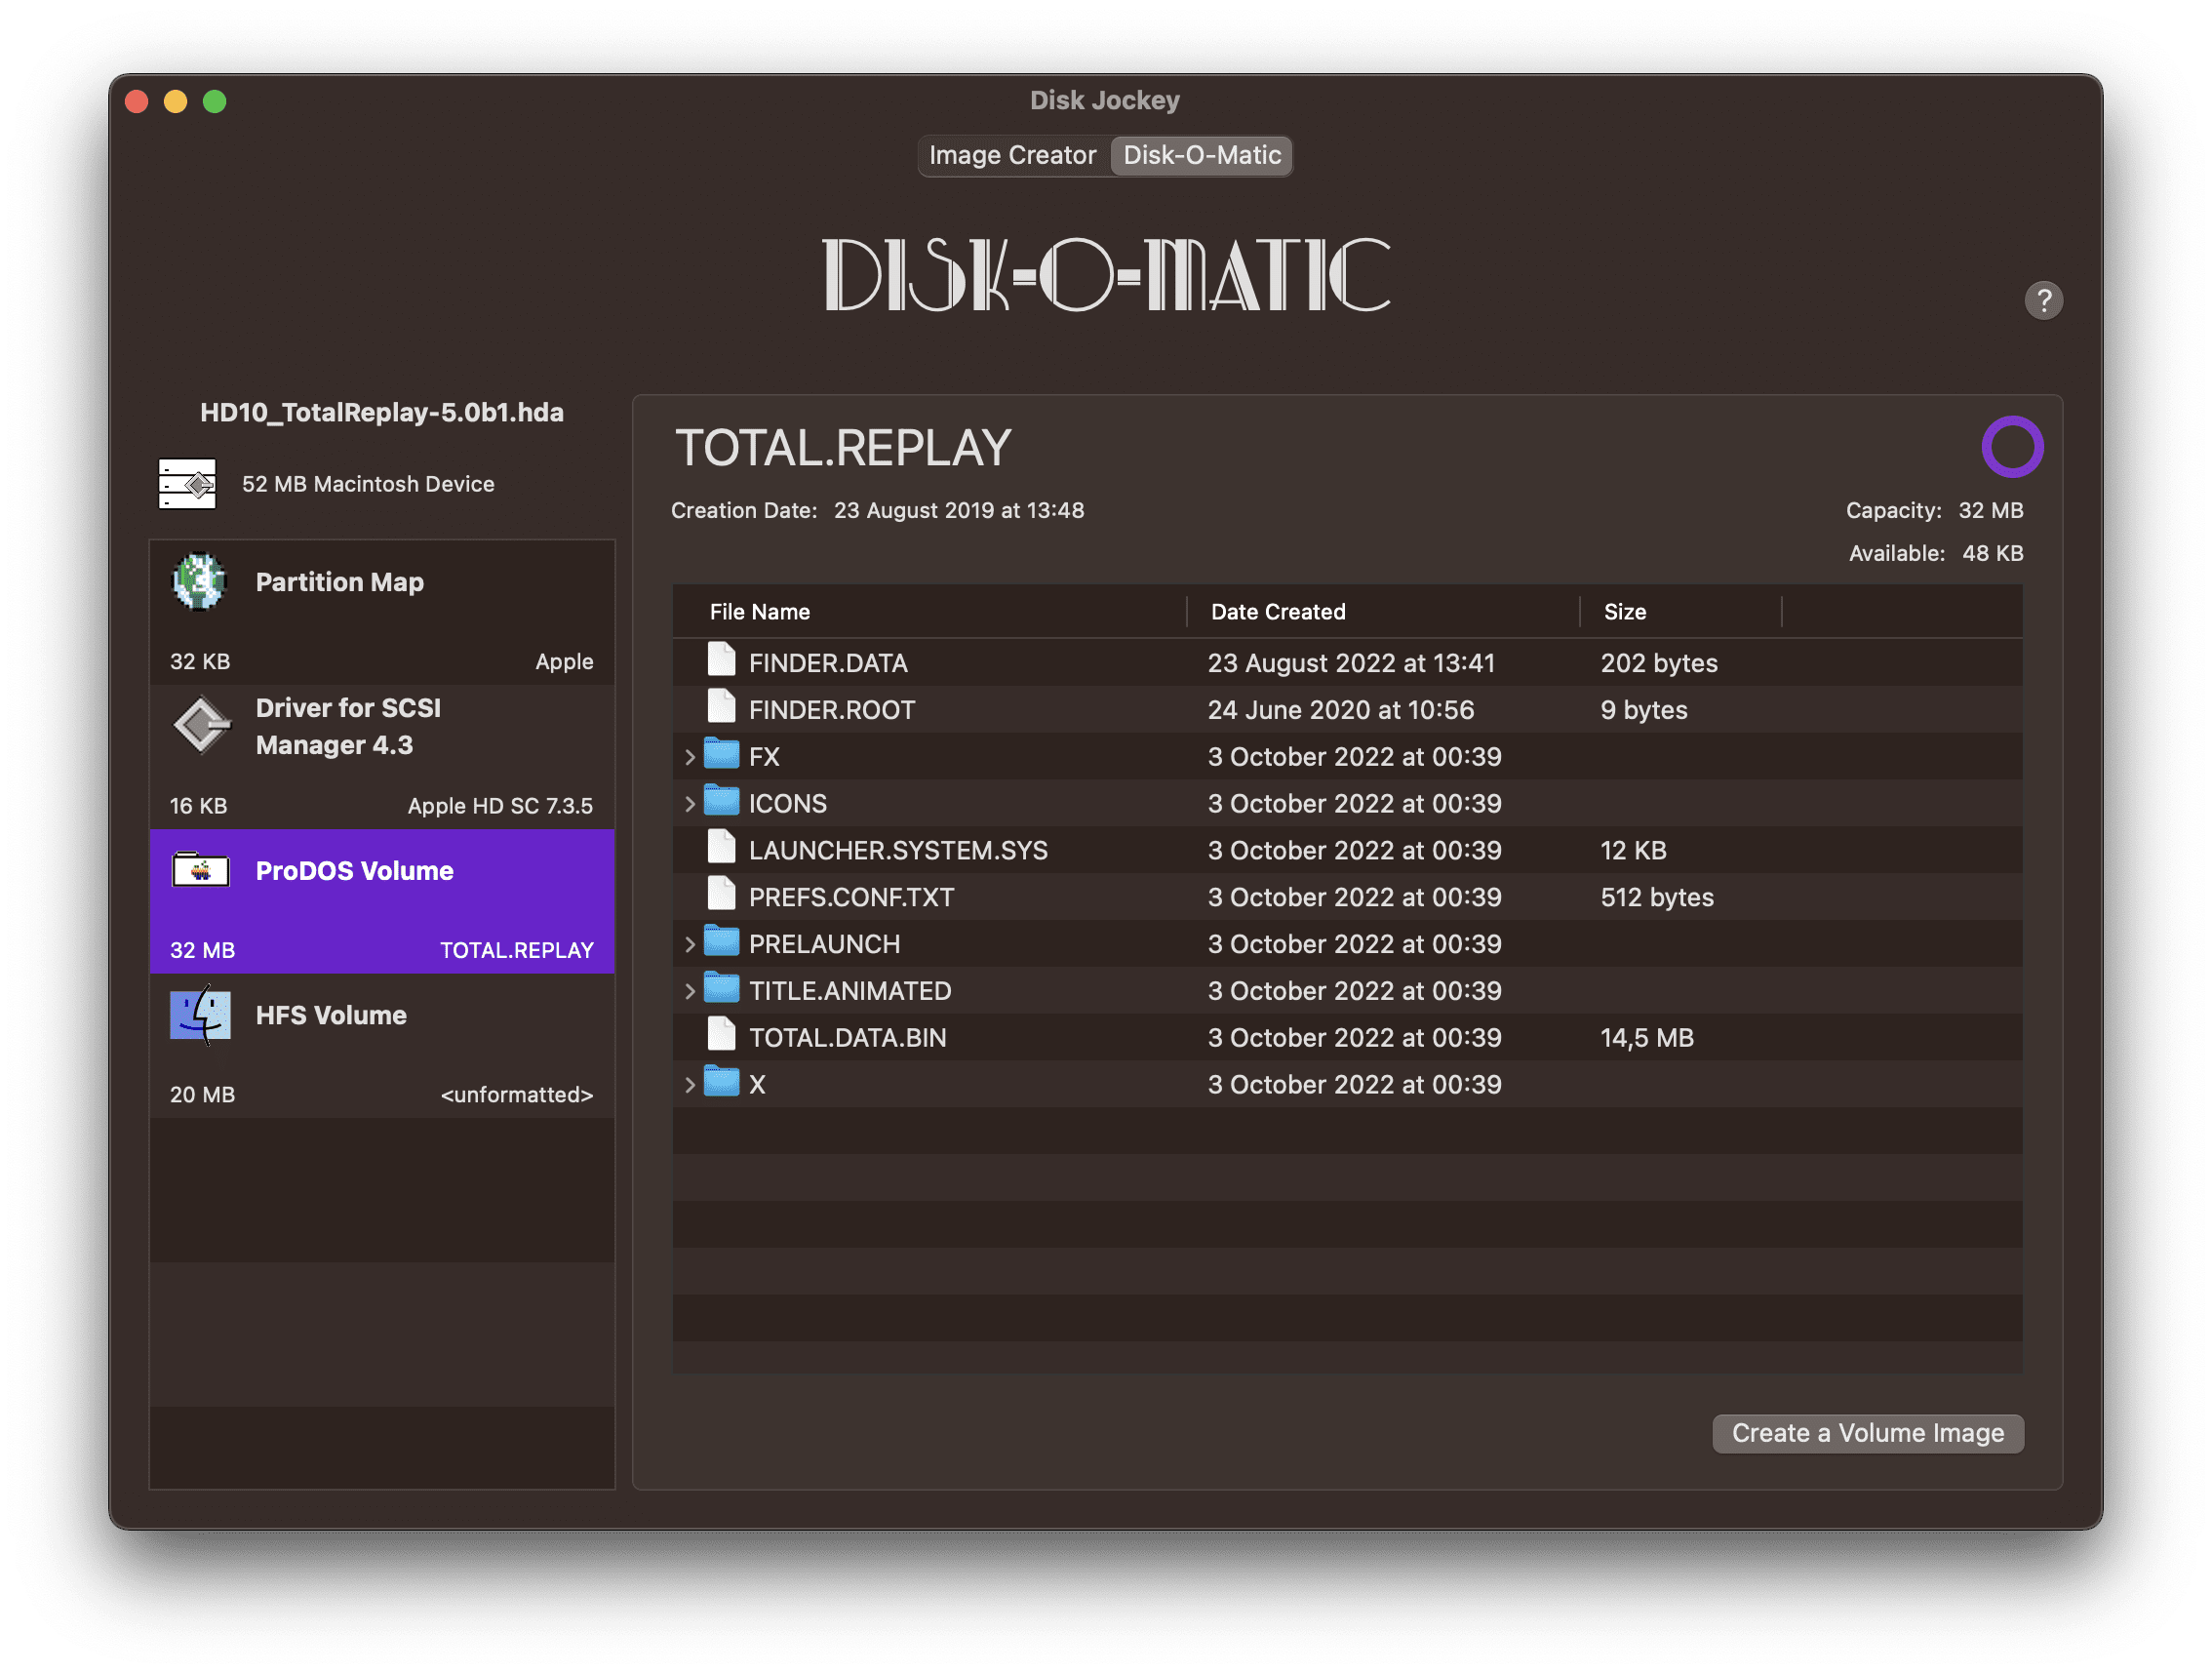Click the 512 bytes size value

click(x=1657, y=897)
